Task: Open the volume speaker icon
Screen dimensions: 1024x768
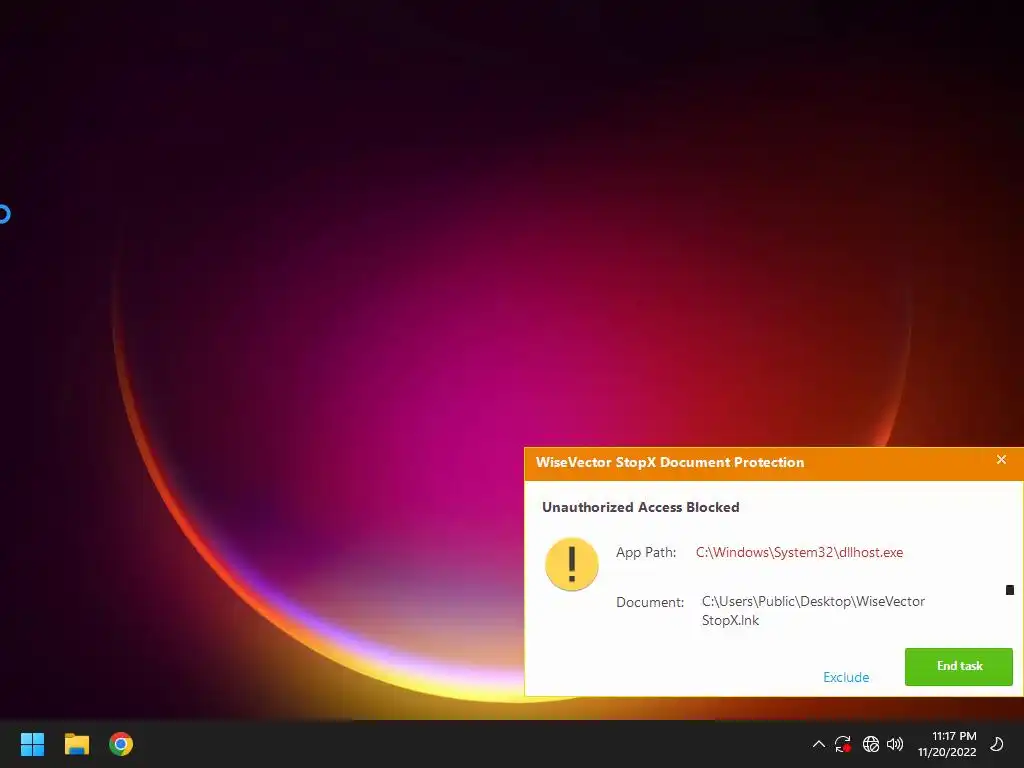Action: click(x=895, y=744)
